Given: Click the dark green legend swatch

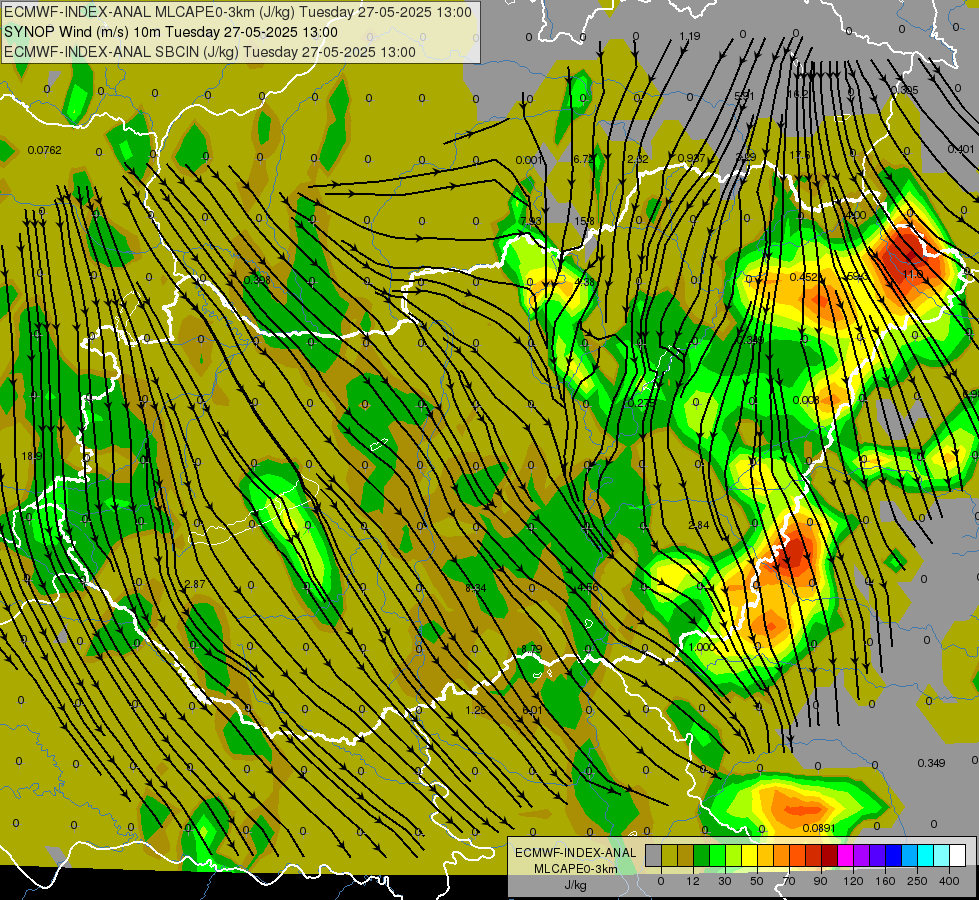Looking at the screenshot, I should 702,855.
